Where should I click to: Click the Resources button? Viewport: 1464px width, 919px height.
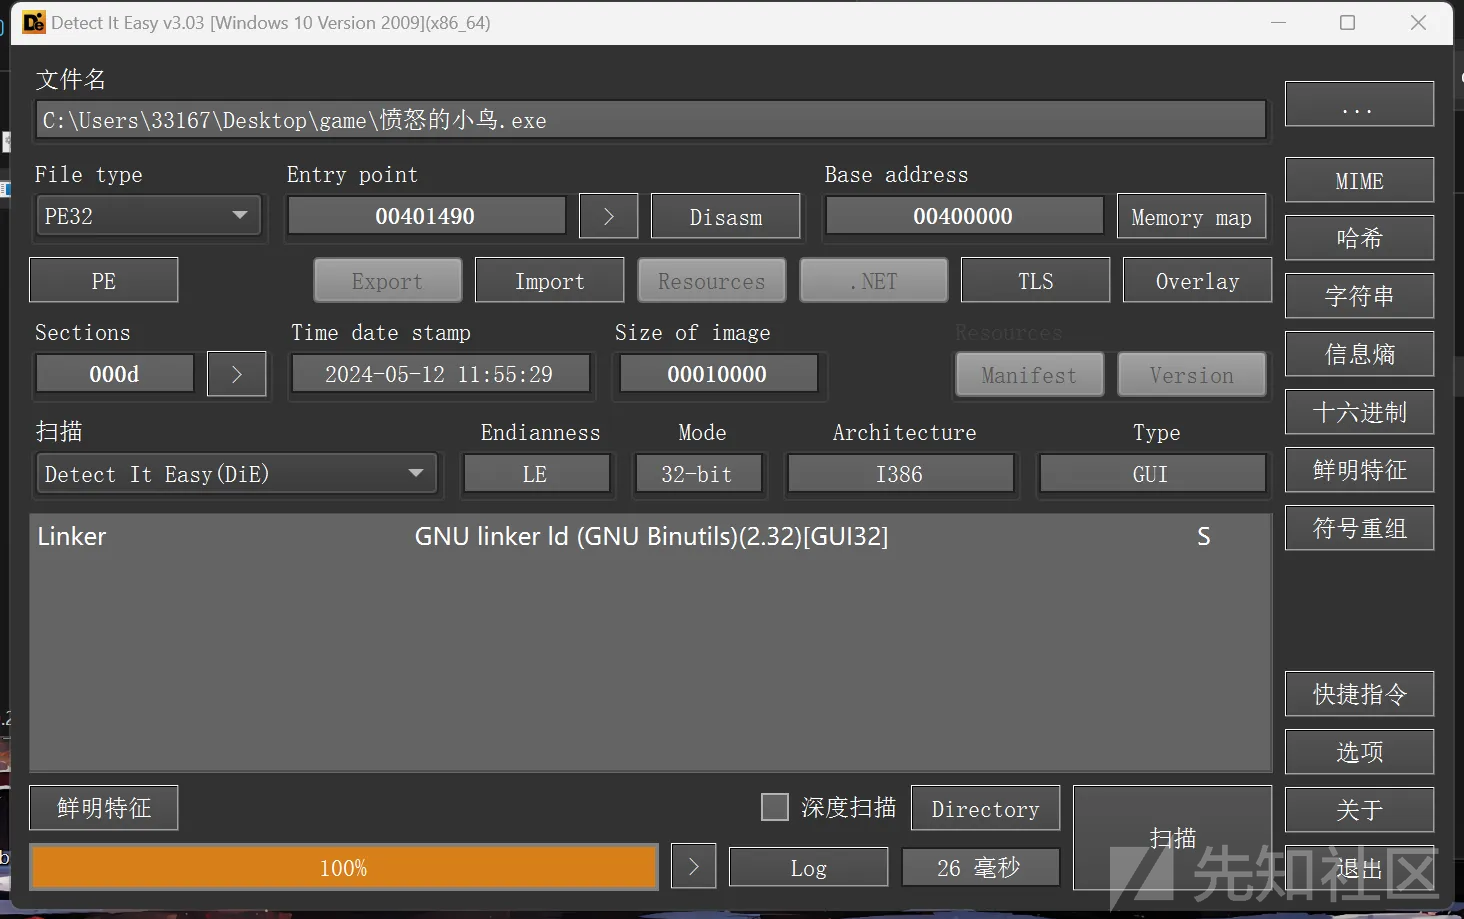tap(712, 281)
